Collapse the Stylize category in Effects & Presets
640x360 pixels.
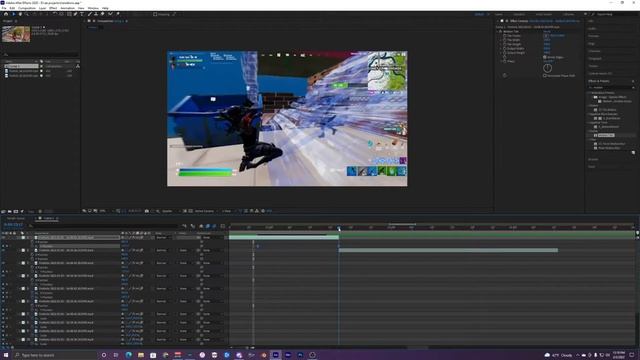[x=589, y=131]
